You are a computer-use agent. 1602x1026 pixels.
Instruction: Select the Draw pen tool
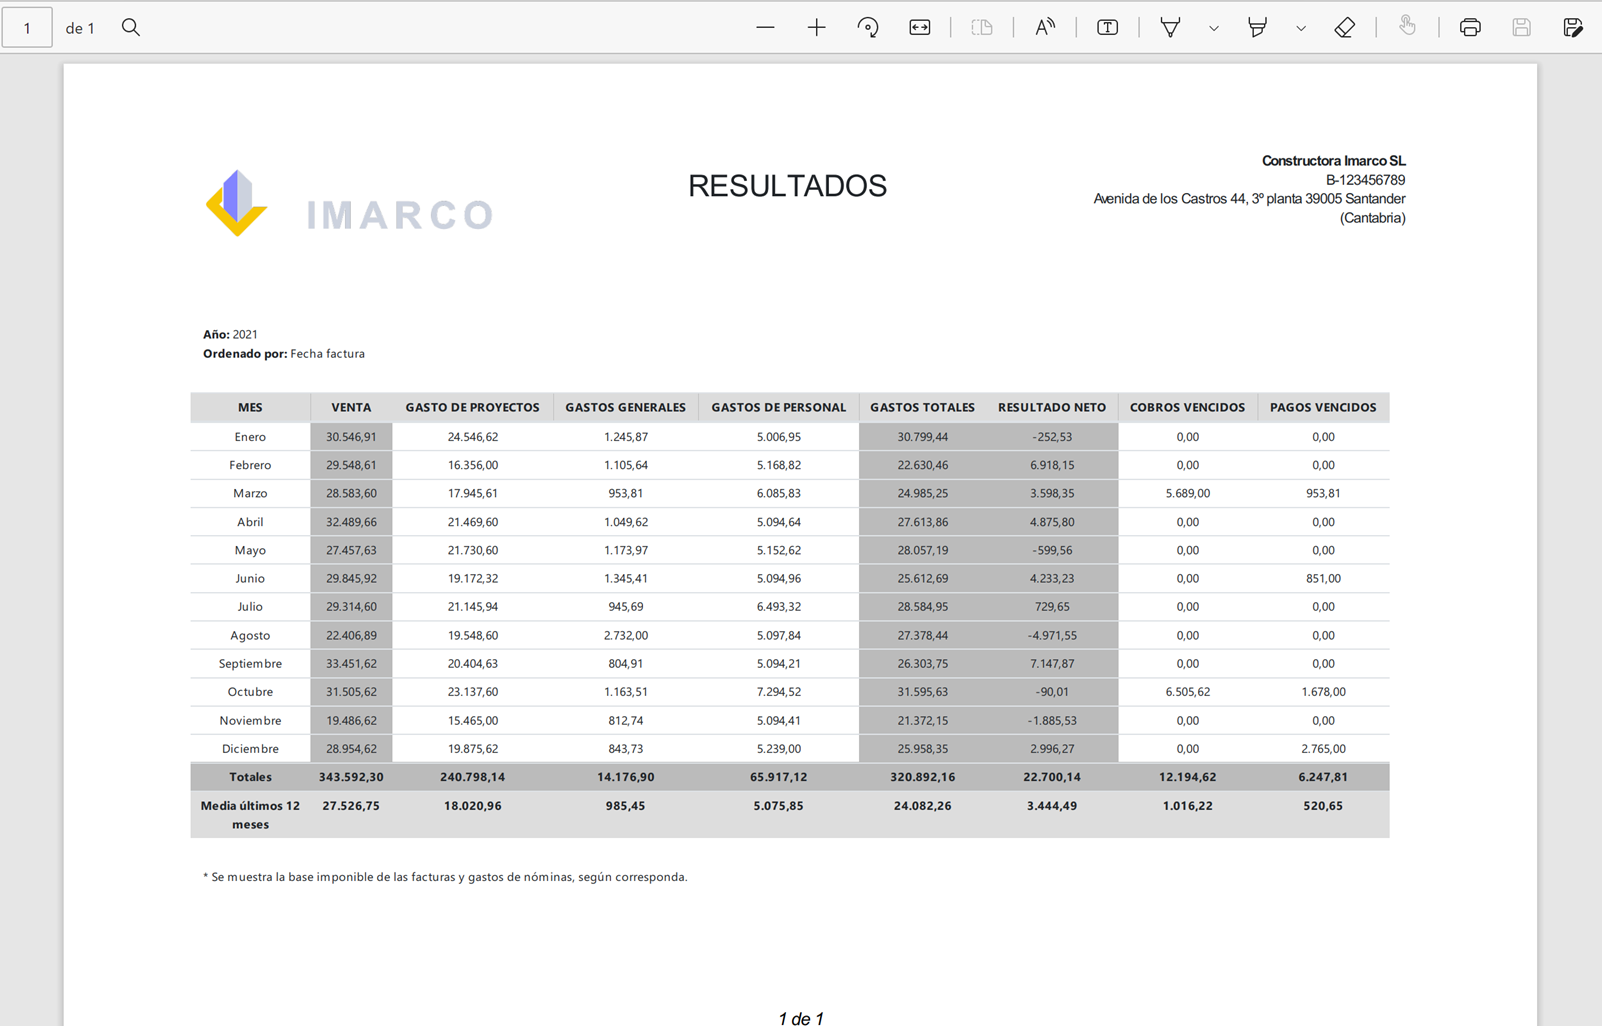[x=1170, y=27]
